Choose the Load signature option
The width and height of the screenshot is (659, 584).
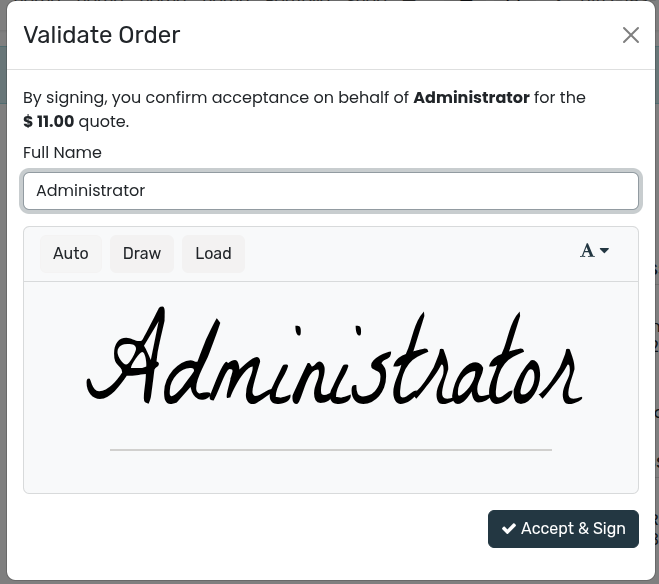213,254
